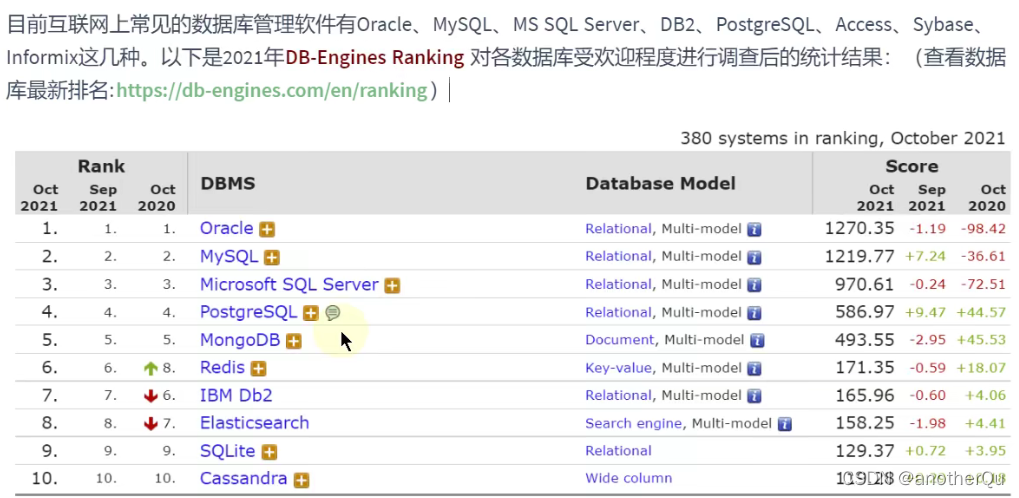Click the Database Model column header

pos(660,184)
